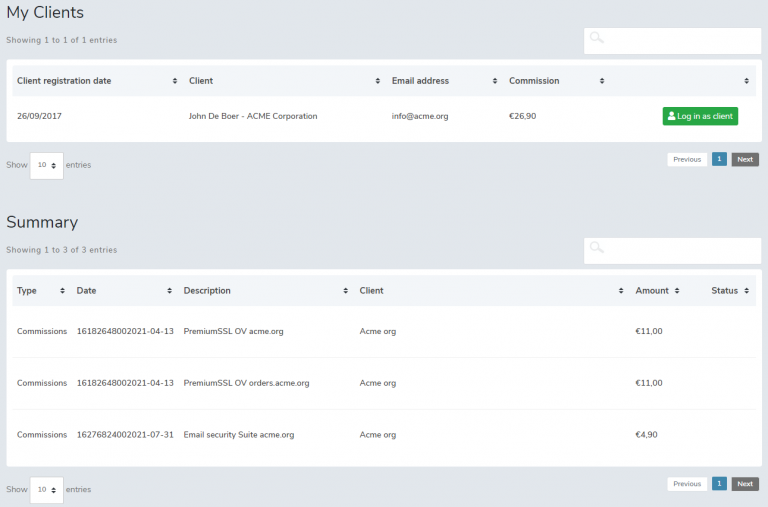The width and height of the screenshot is (768, 507).
Task: Click the Log in as client button
Action: pyautogui.click(x=700, y=116)
